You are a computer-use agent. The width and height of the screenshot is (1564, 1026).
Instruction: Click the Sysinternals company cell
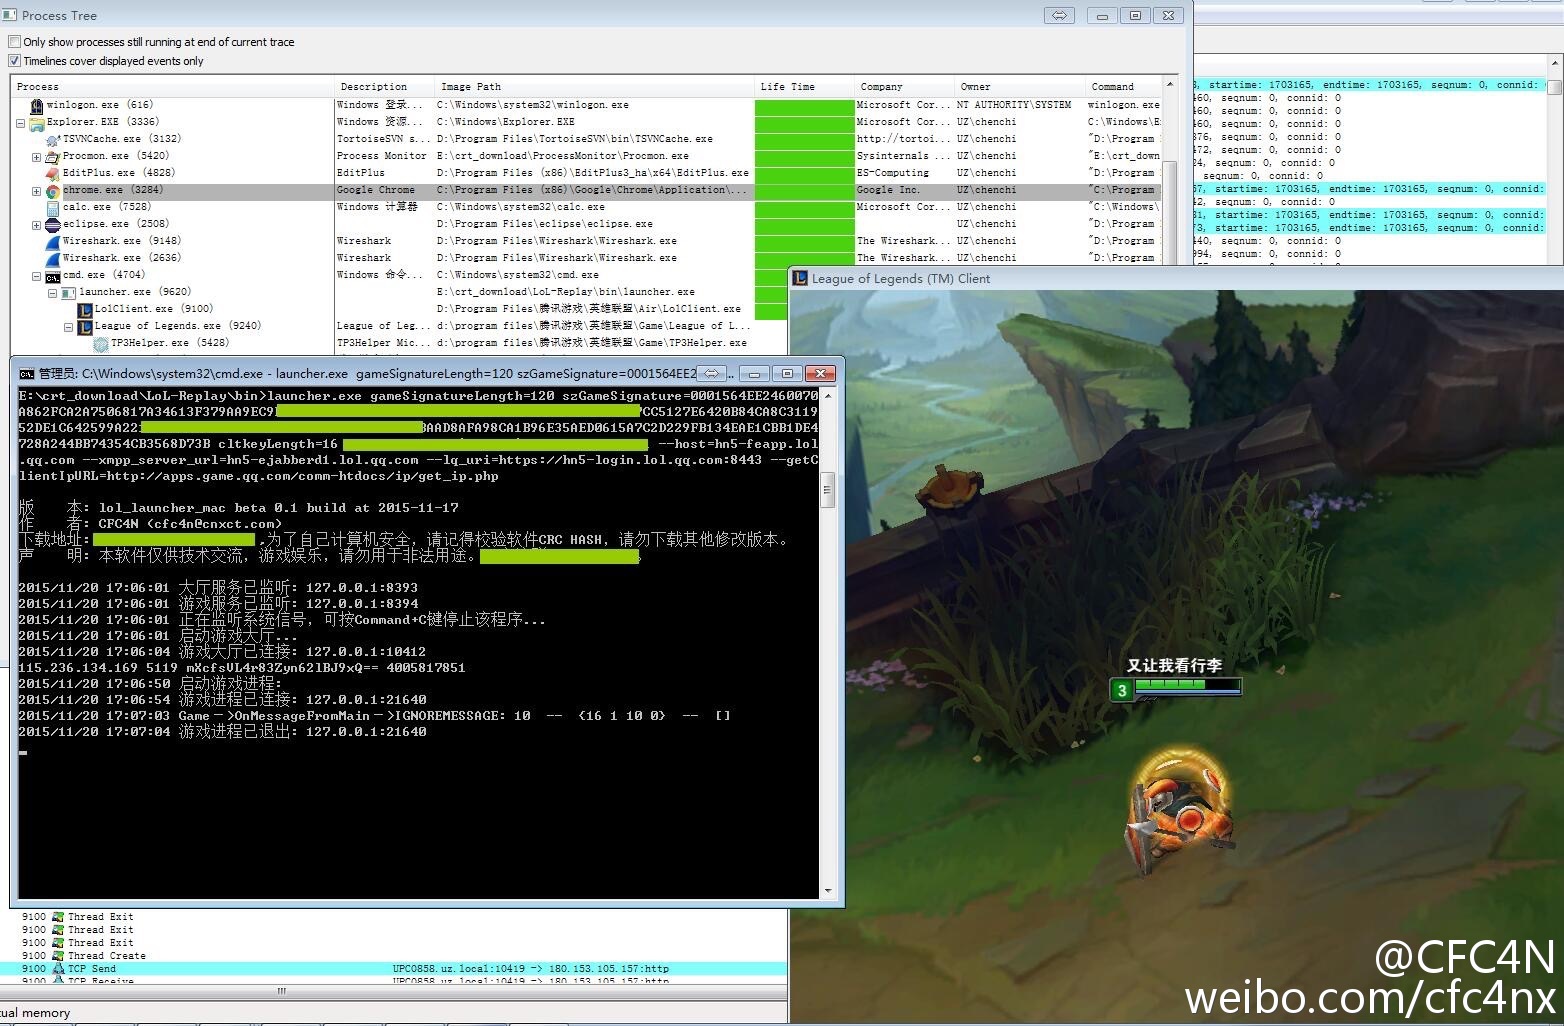click(903, 156)
